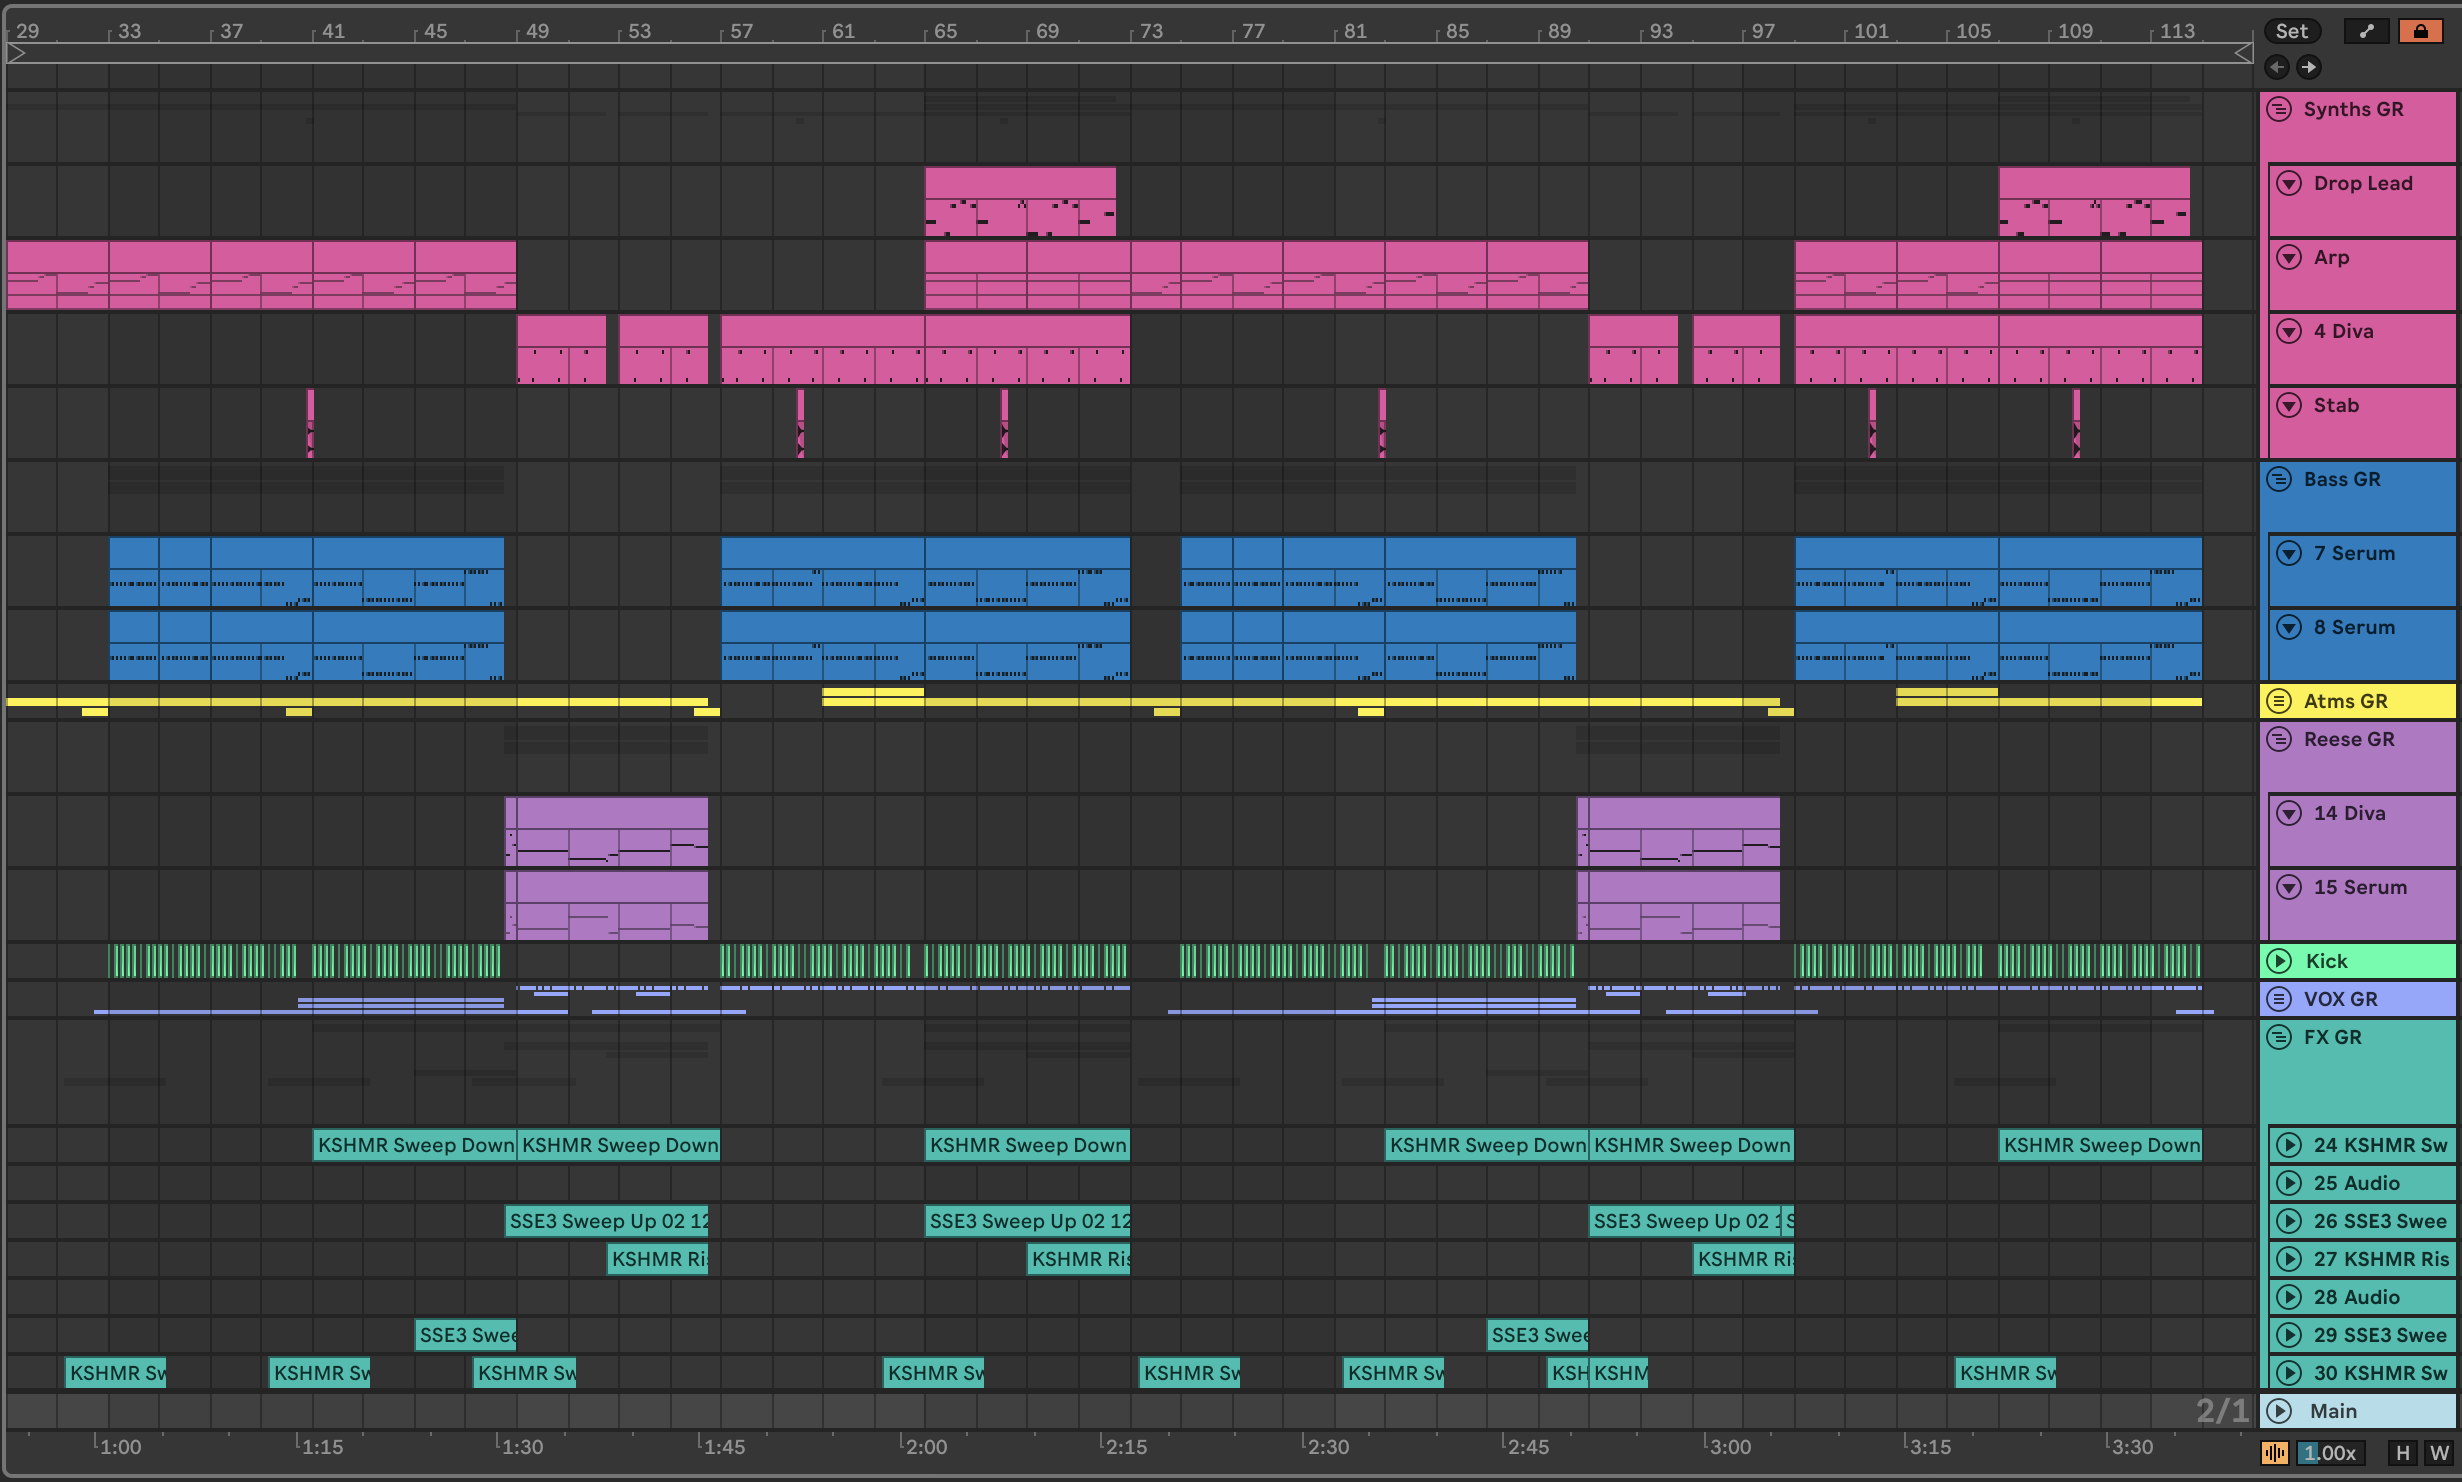Toggle the automation mode button
2462x1482 pixels.
coord(2366,31)
